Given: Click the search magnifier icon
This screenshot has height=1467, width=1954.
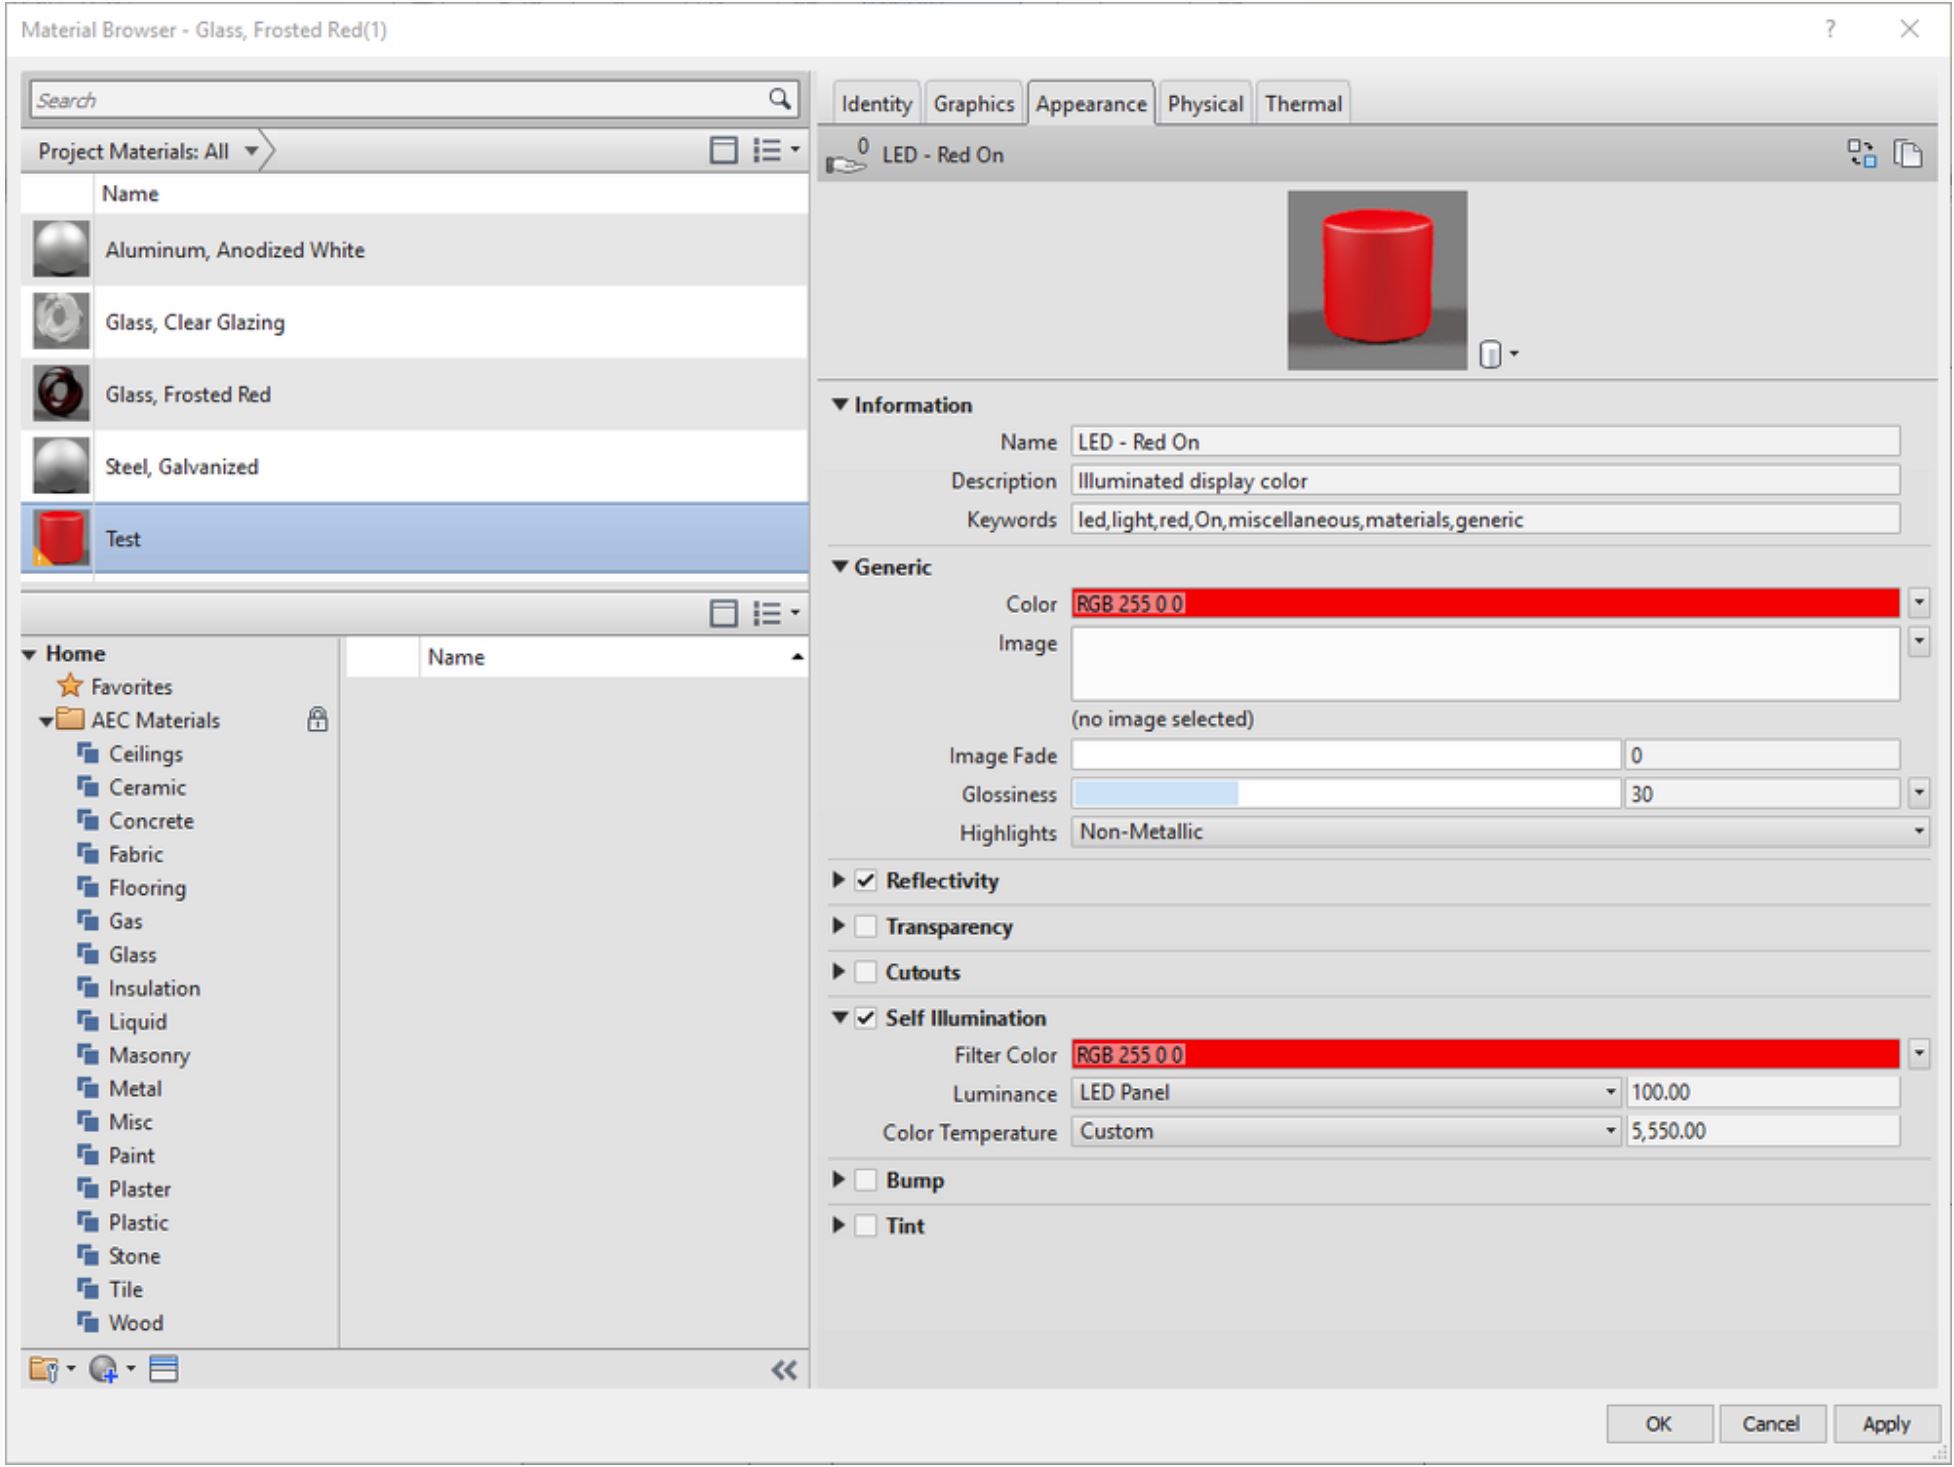Looking at the screenshot, I should (779, 98).
